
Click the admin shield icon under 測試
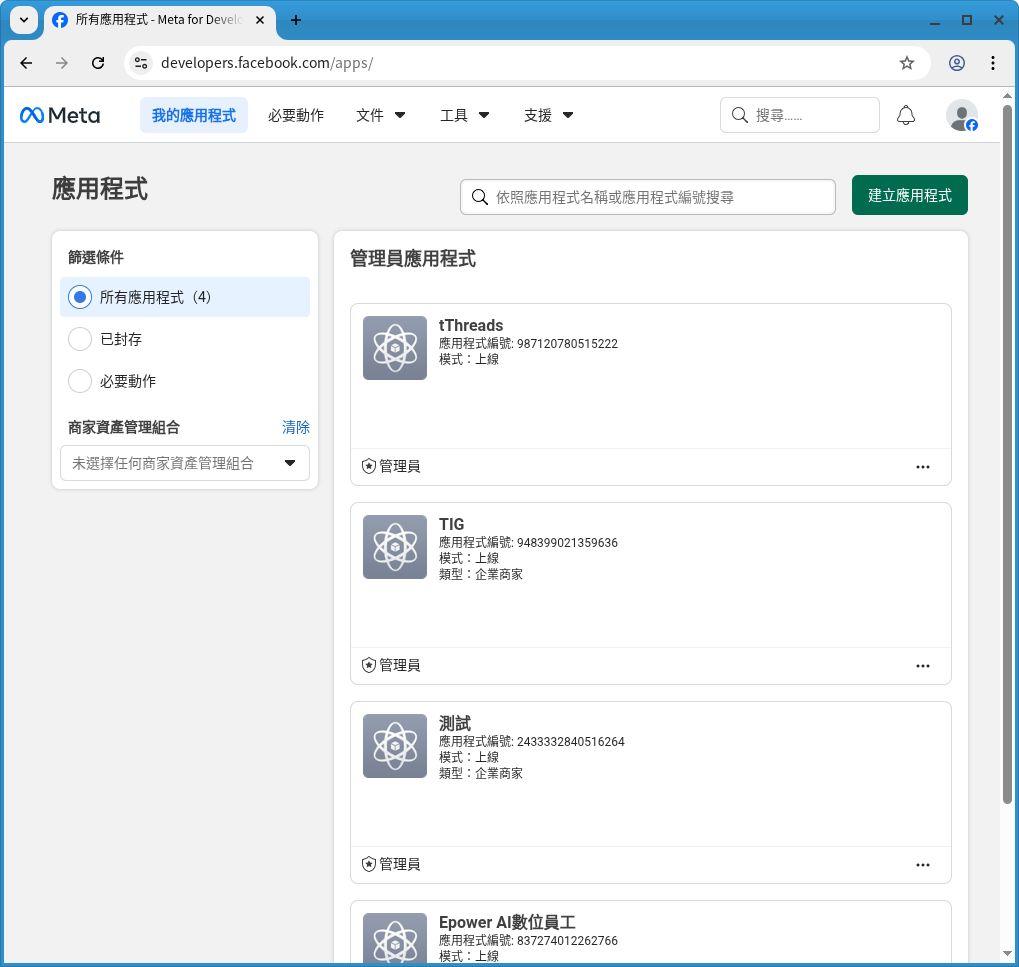click(x=368, y=864)
